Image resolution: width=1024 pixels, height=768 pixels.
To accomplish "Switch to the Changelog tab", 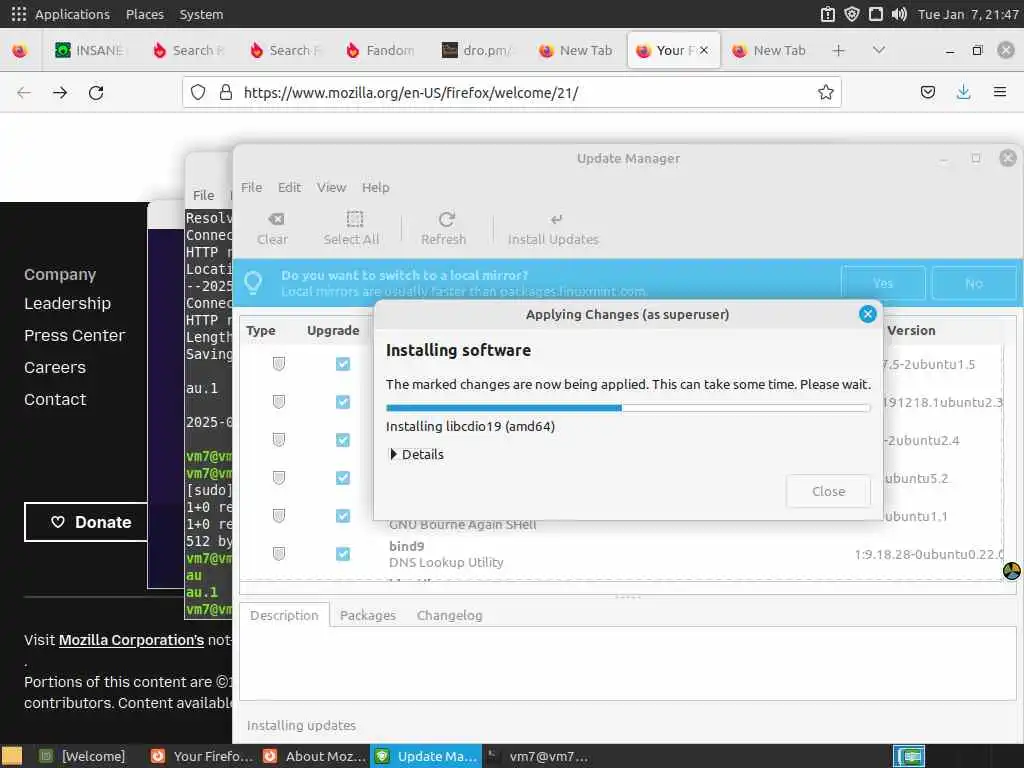I will 449,615.
